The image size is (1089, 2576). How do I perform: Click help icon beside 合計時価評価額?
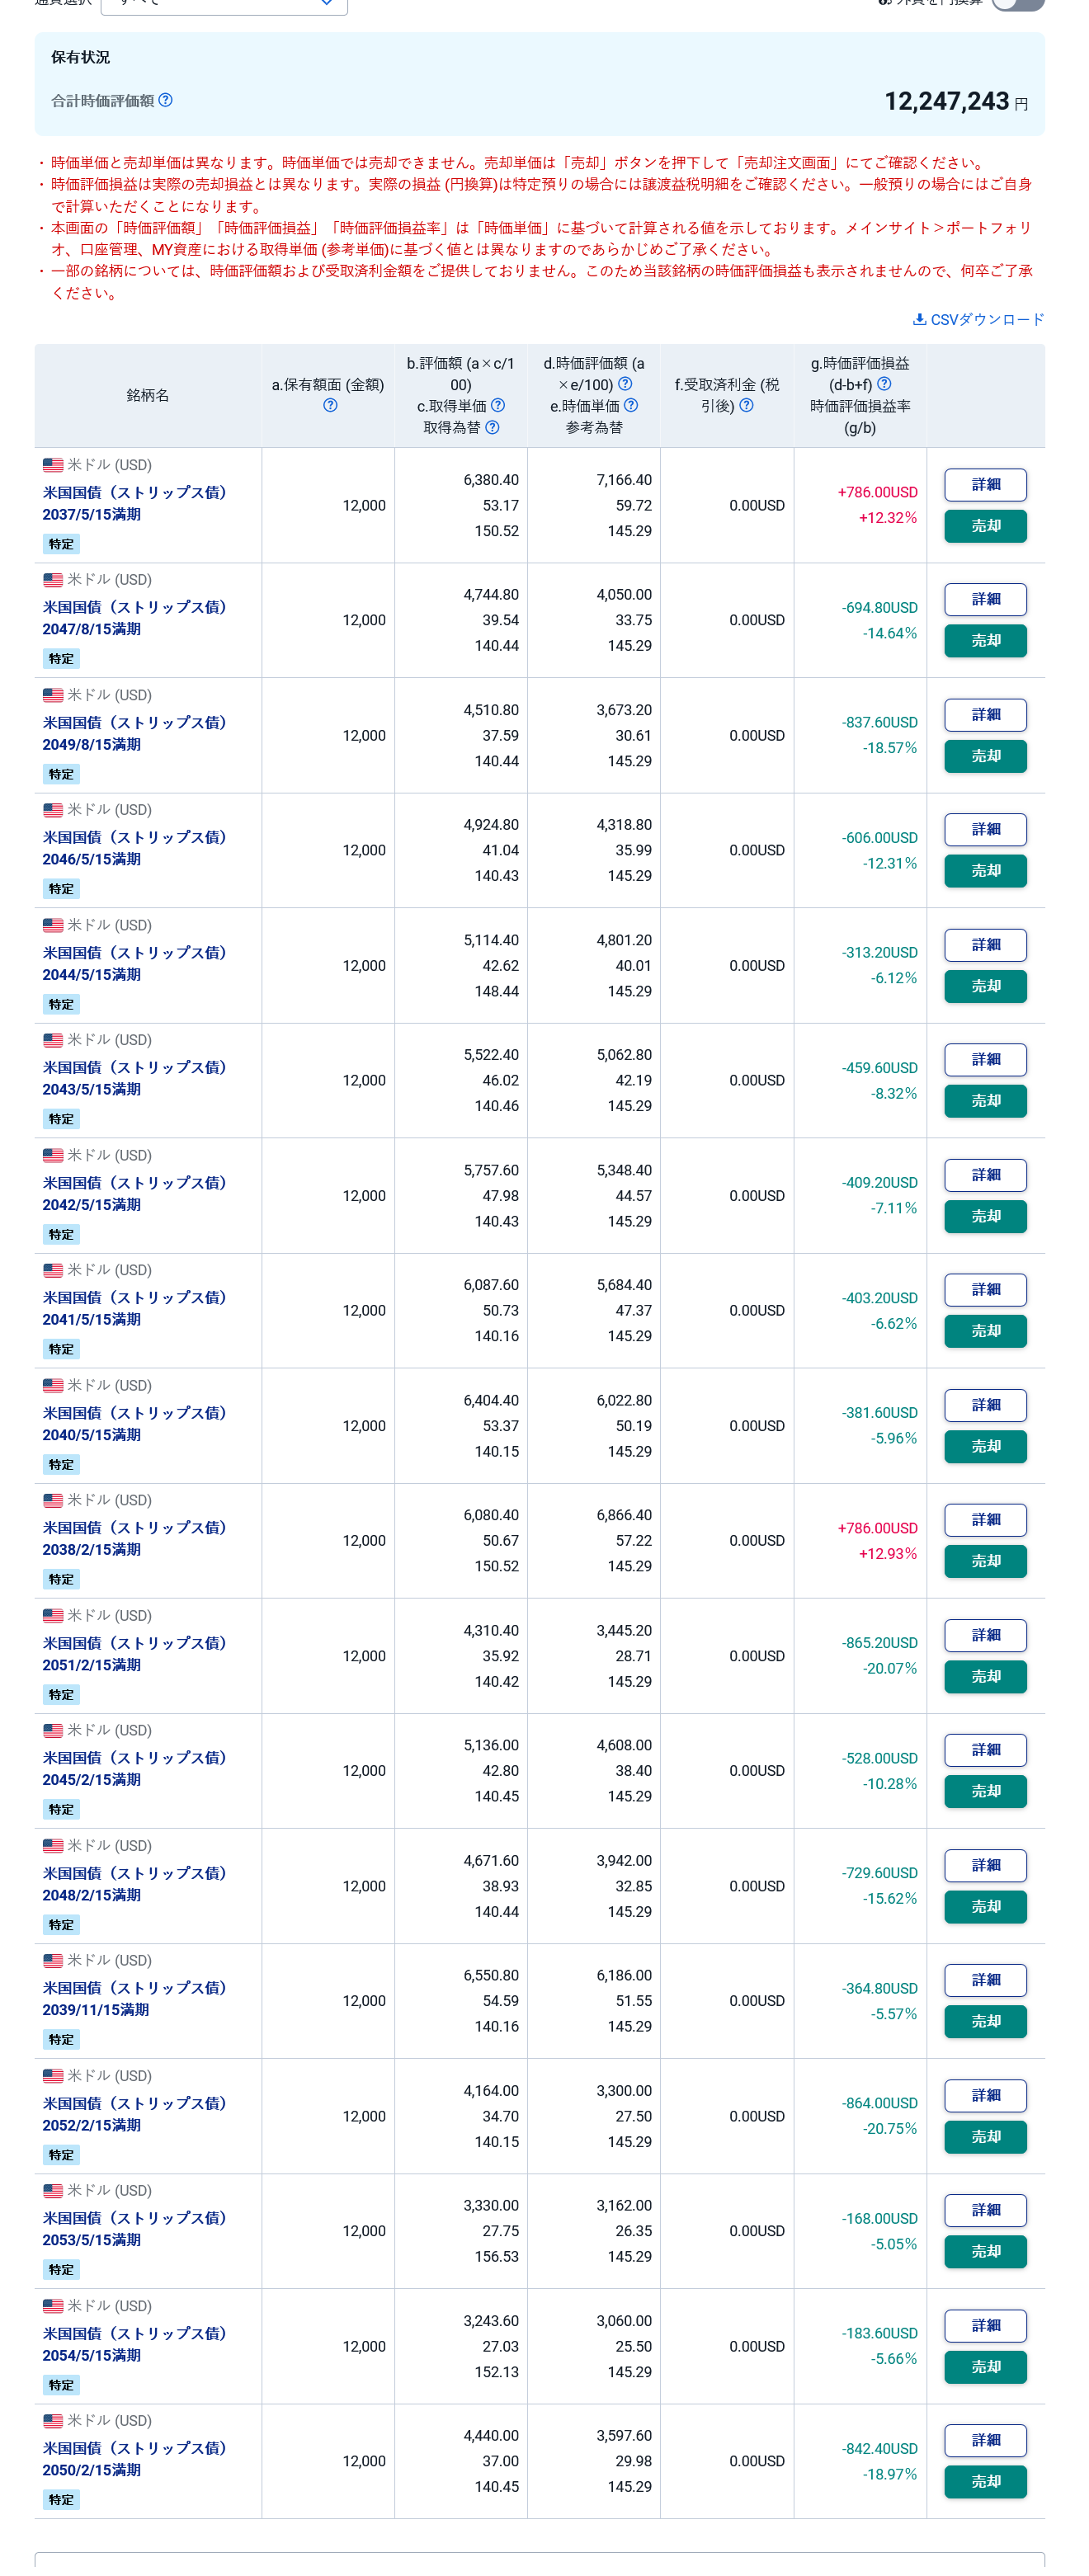tap(166, 100)
